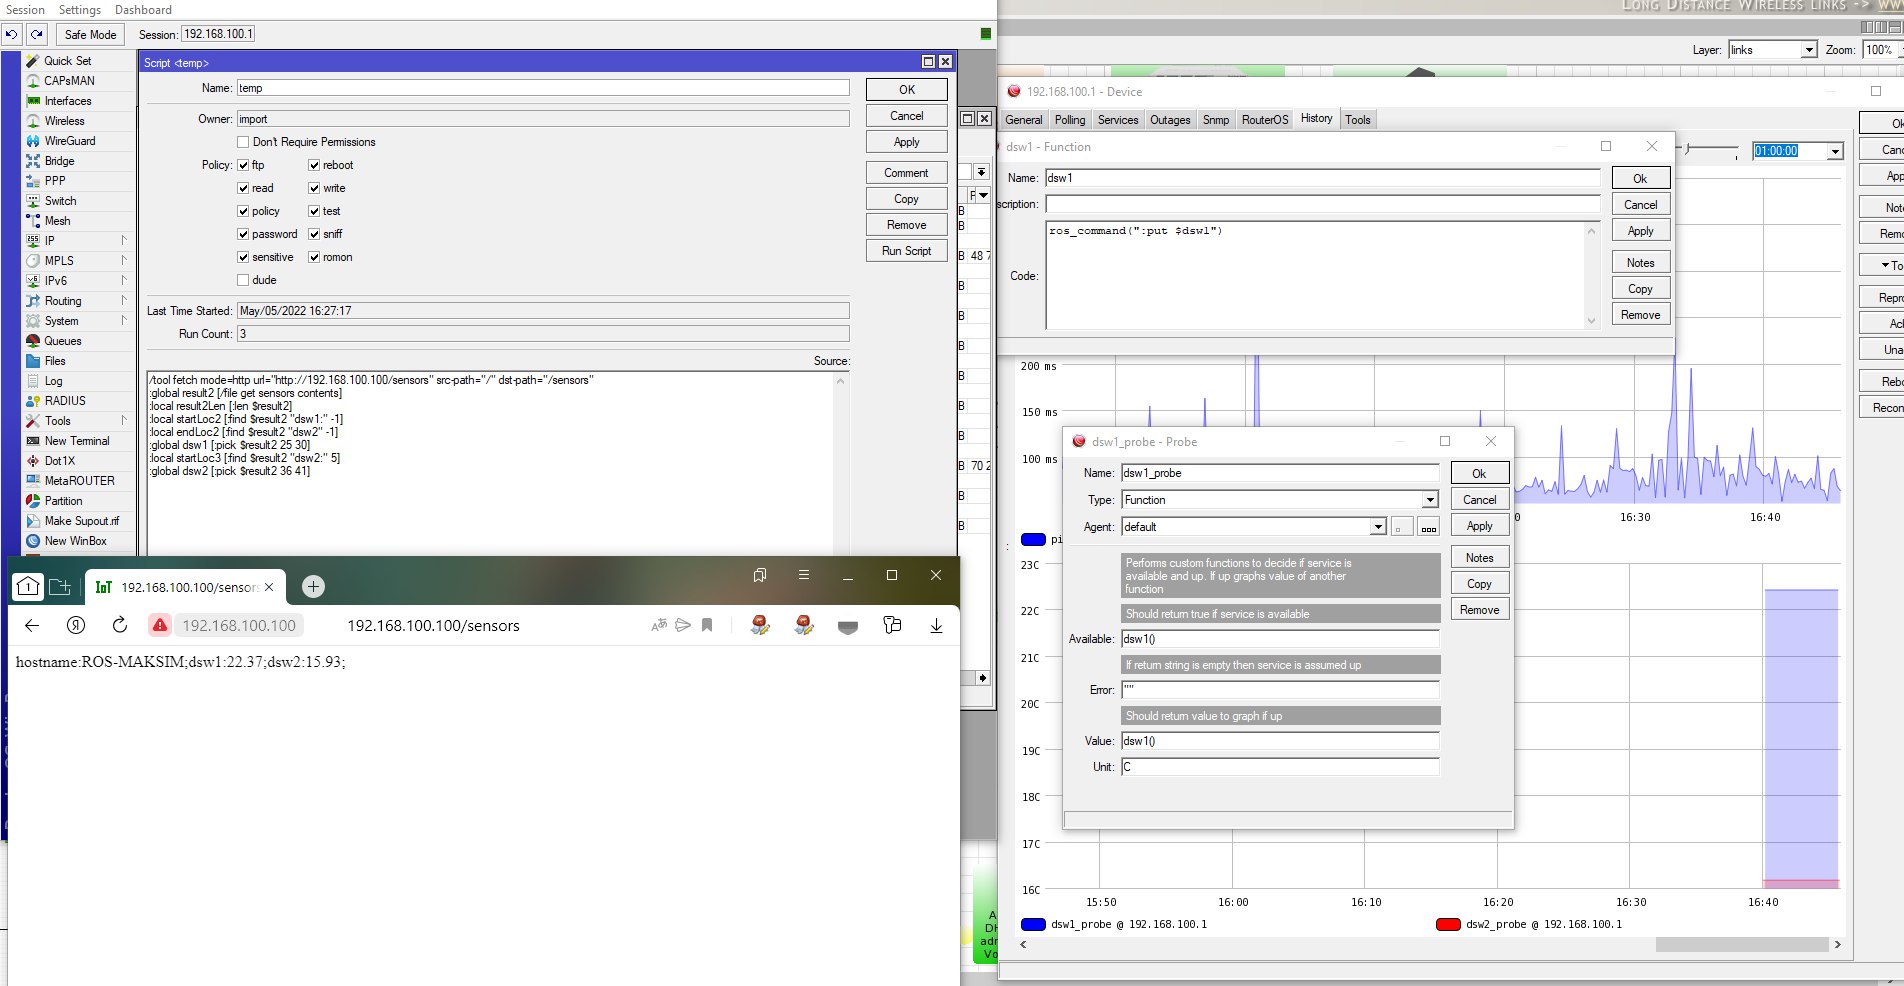This screenshot has height=986, width=1904.
Task: Open RADIUS in the sidebar
Action: pos(65,401)
